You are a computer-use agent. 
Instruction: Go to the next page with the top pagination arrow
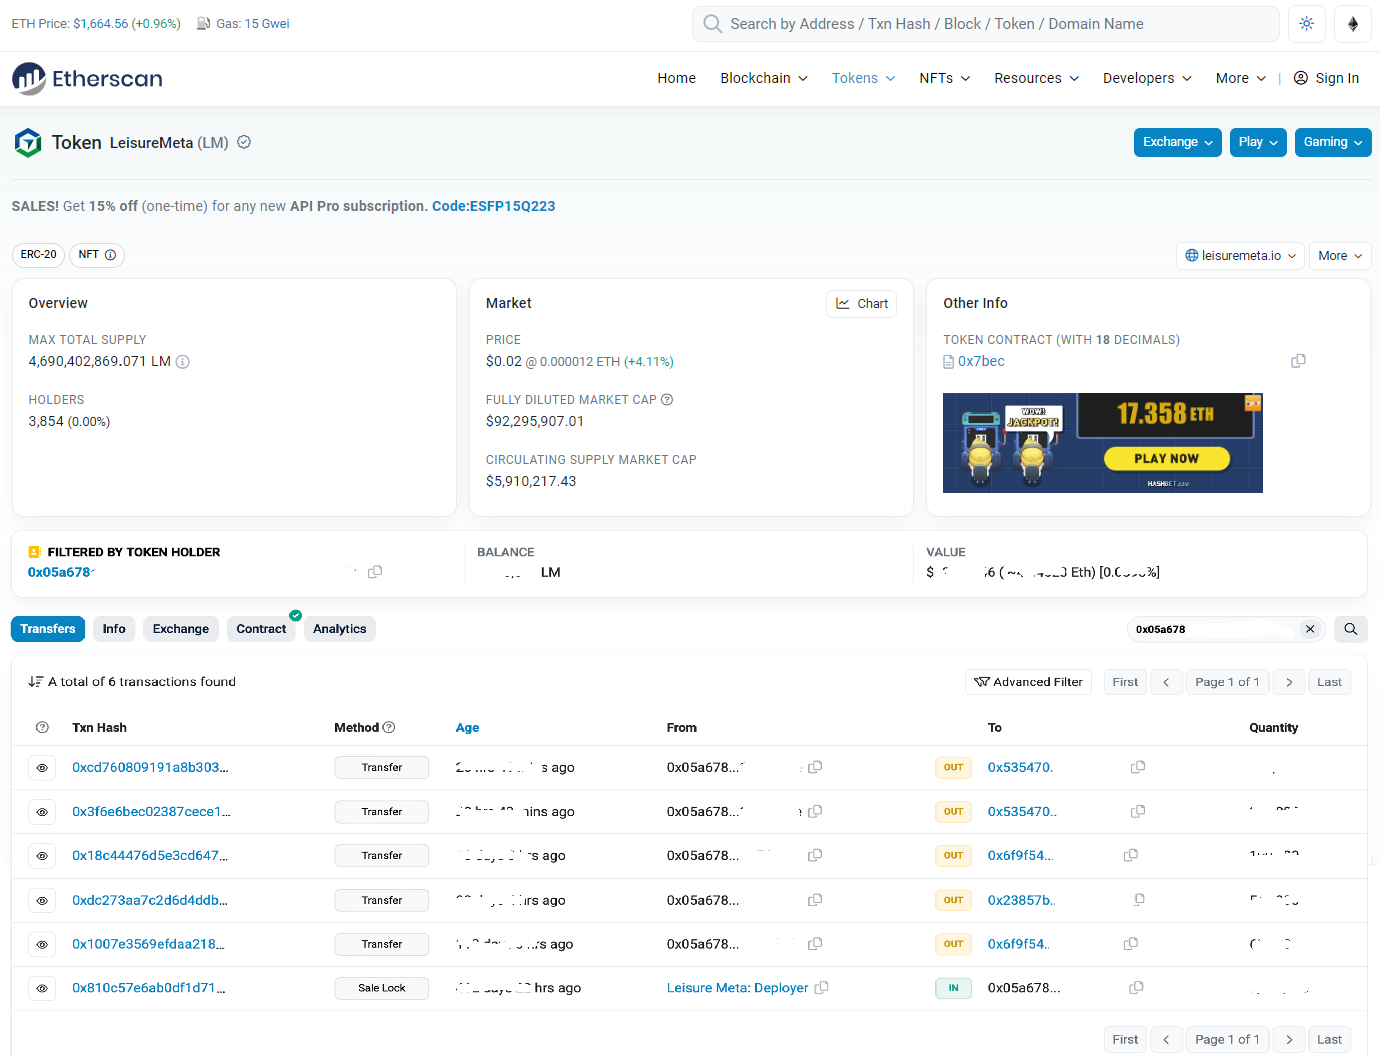pos(1289,682)
